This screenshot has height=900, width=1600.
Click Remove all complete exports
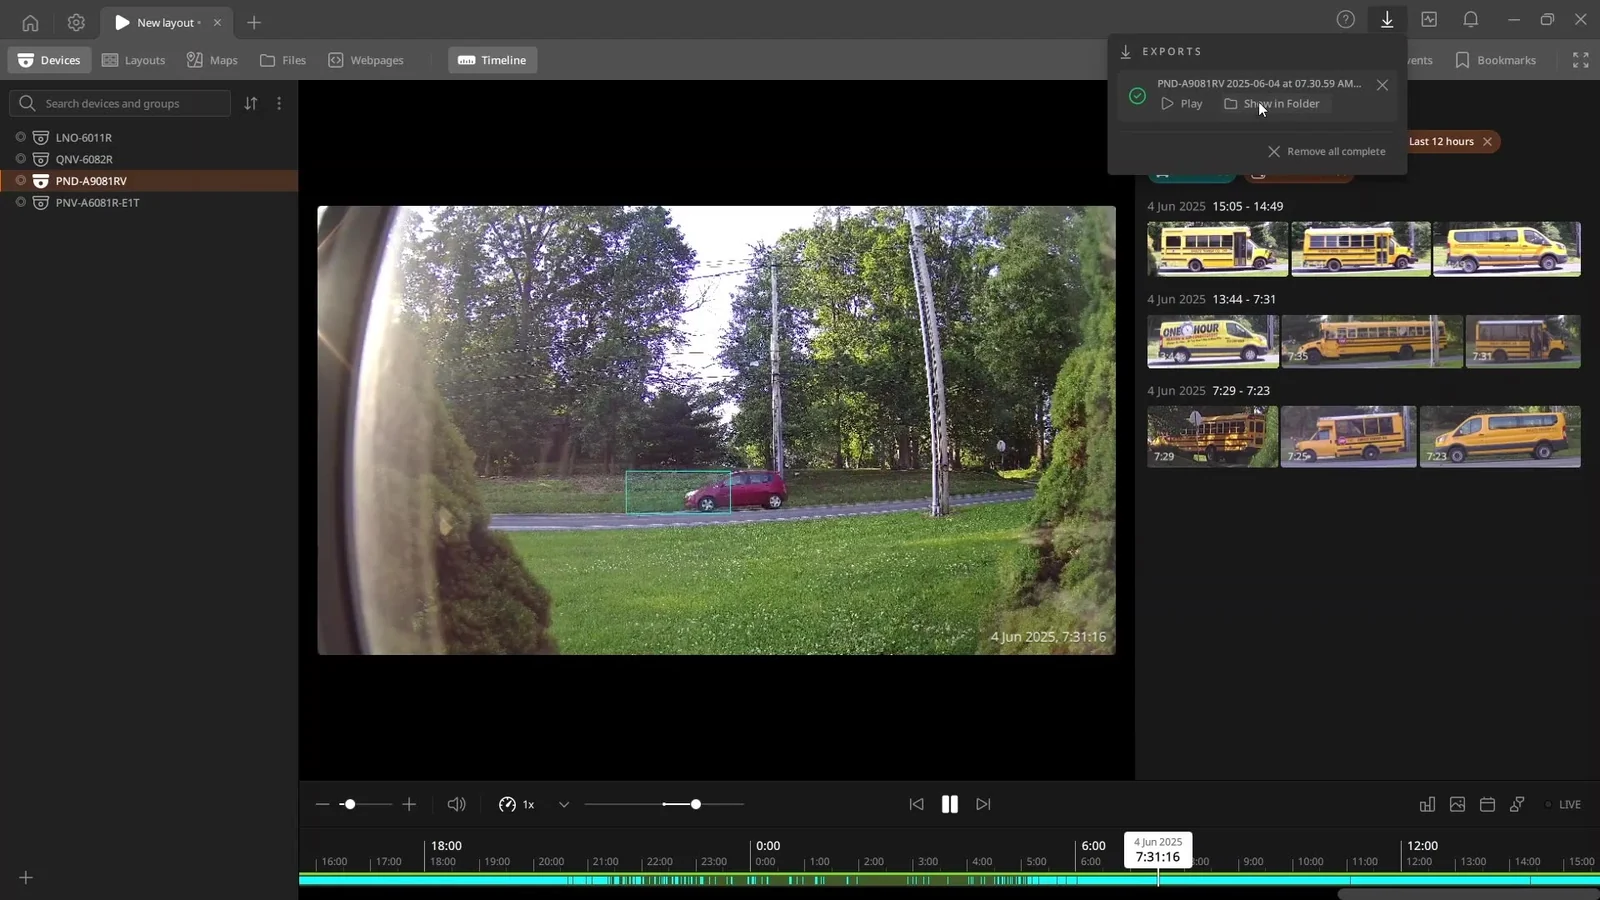[1327, 151]
